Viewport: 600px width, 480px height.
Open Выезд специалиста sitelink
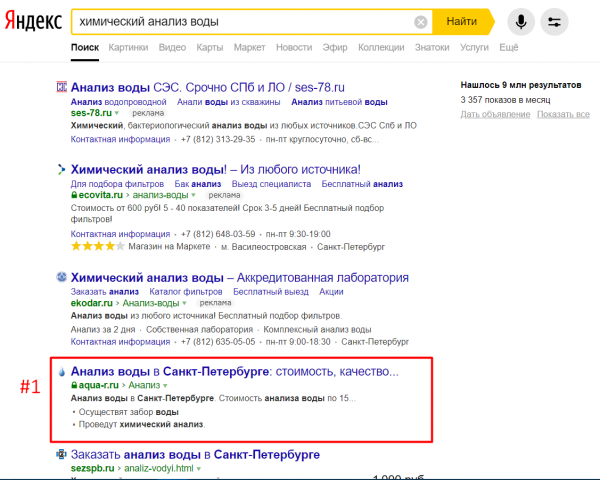click(271, 184)
